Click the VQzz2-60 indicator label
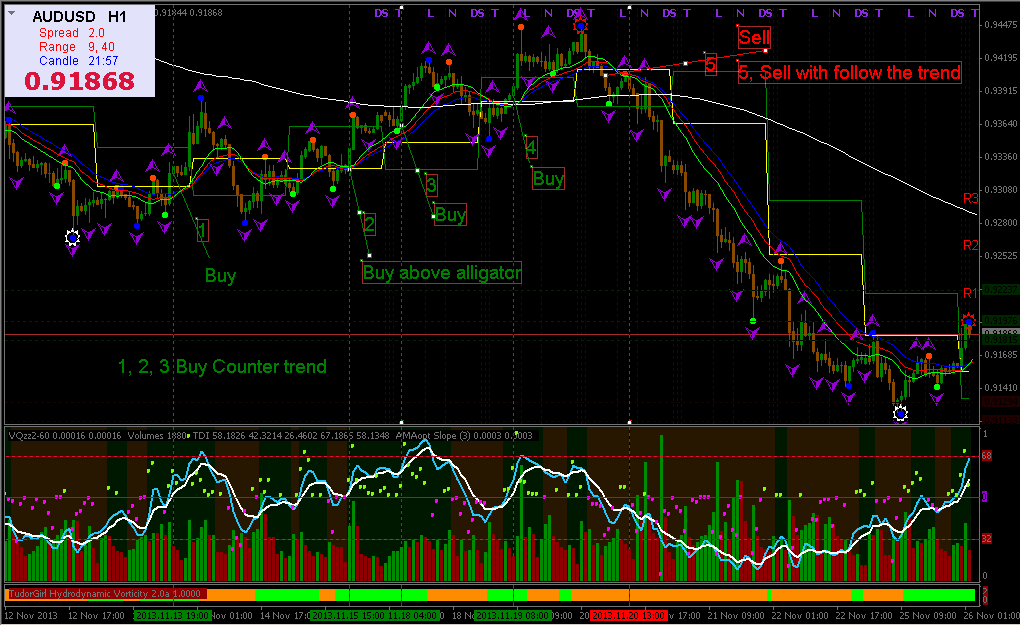The height and width of the screenshot is (625, 1020). (65, 436)
